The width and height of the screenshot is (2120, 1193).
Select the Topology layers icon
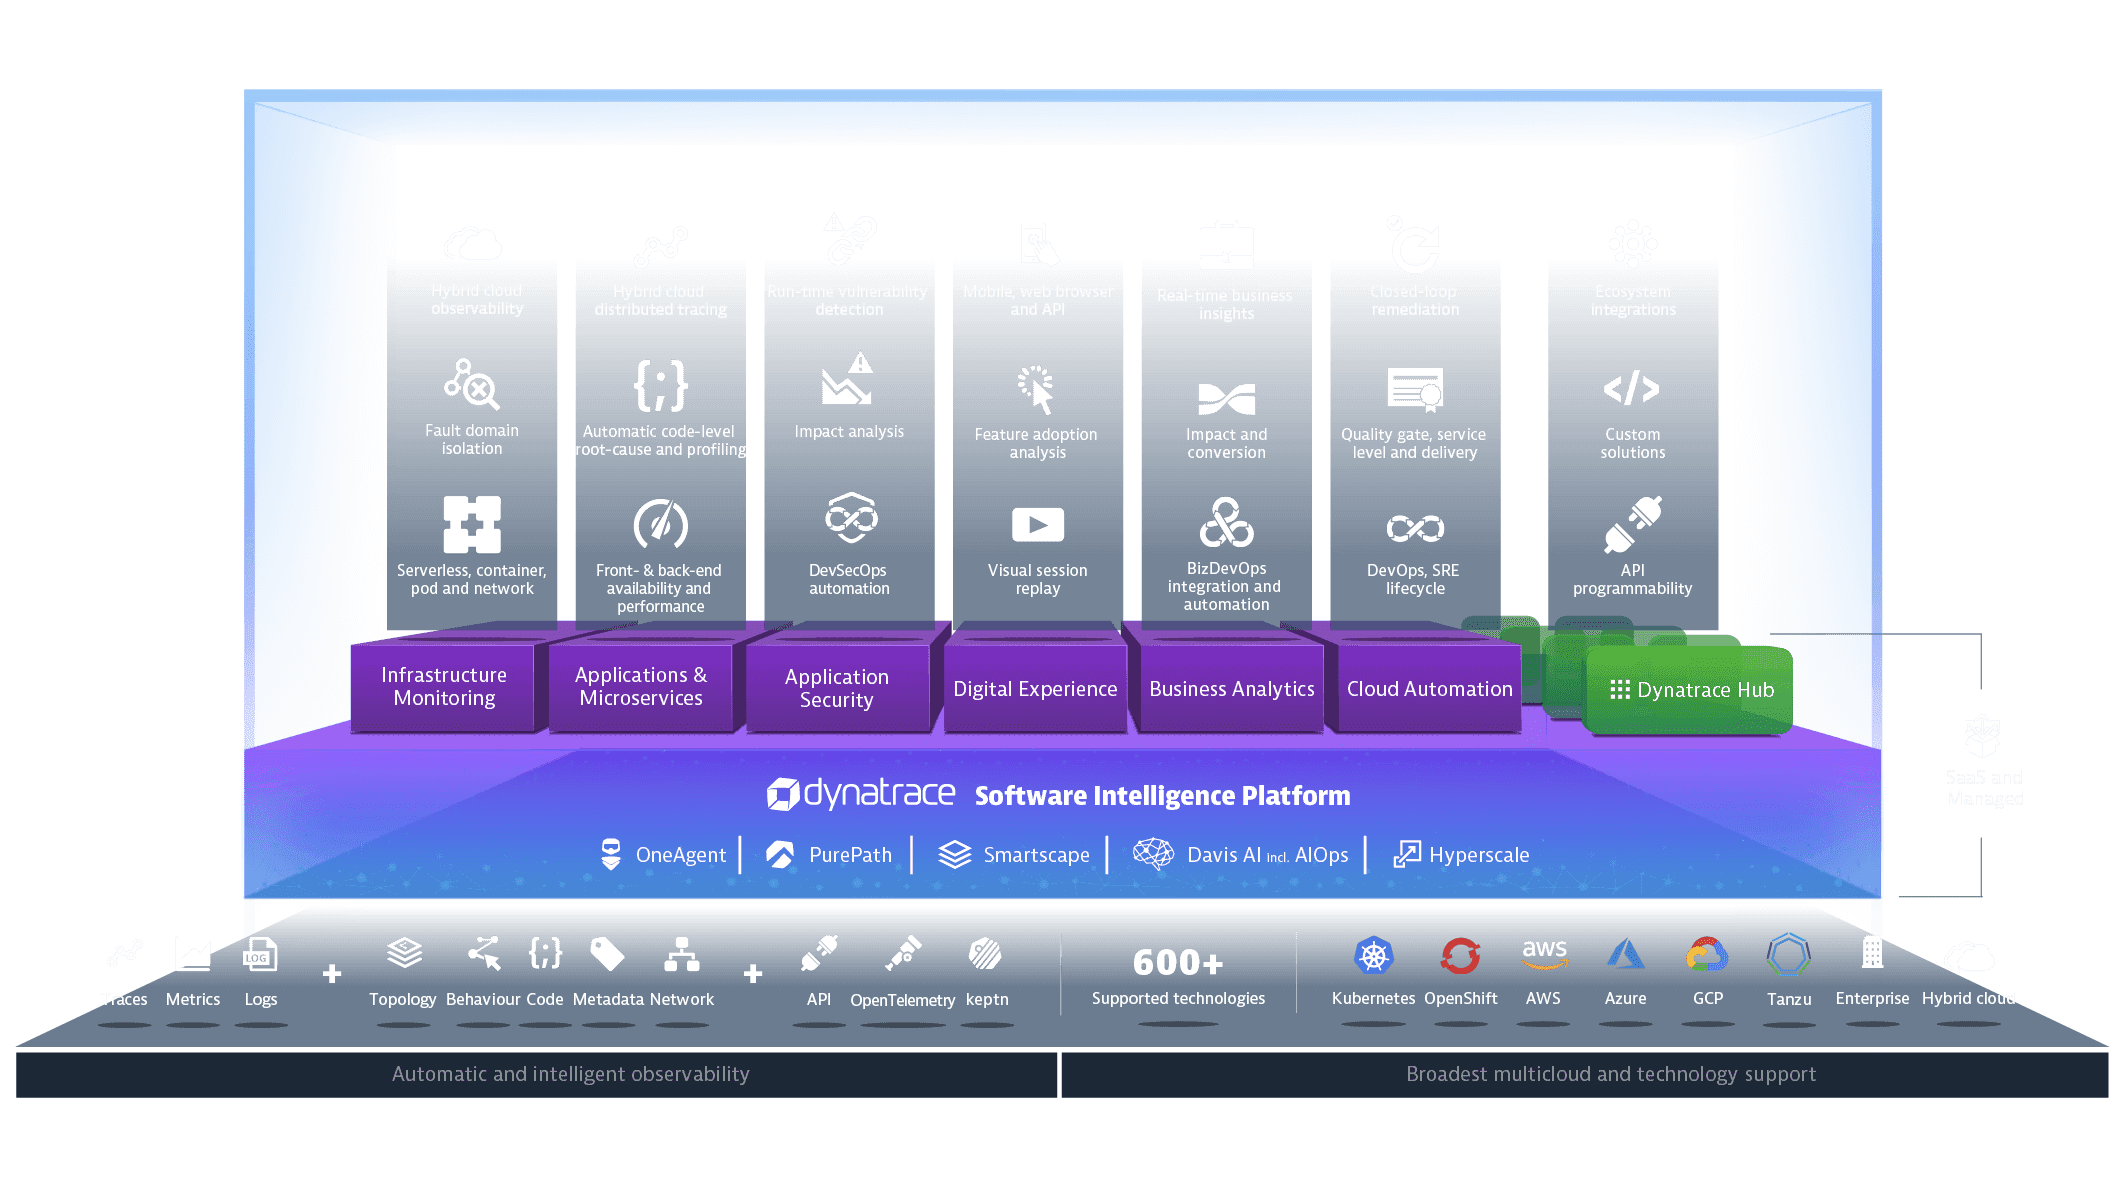[404, 954]
